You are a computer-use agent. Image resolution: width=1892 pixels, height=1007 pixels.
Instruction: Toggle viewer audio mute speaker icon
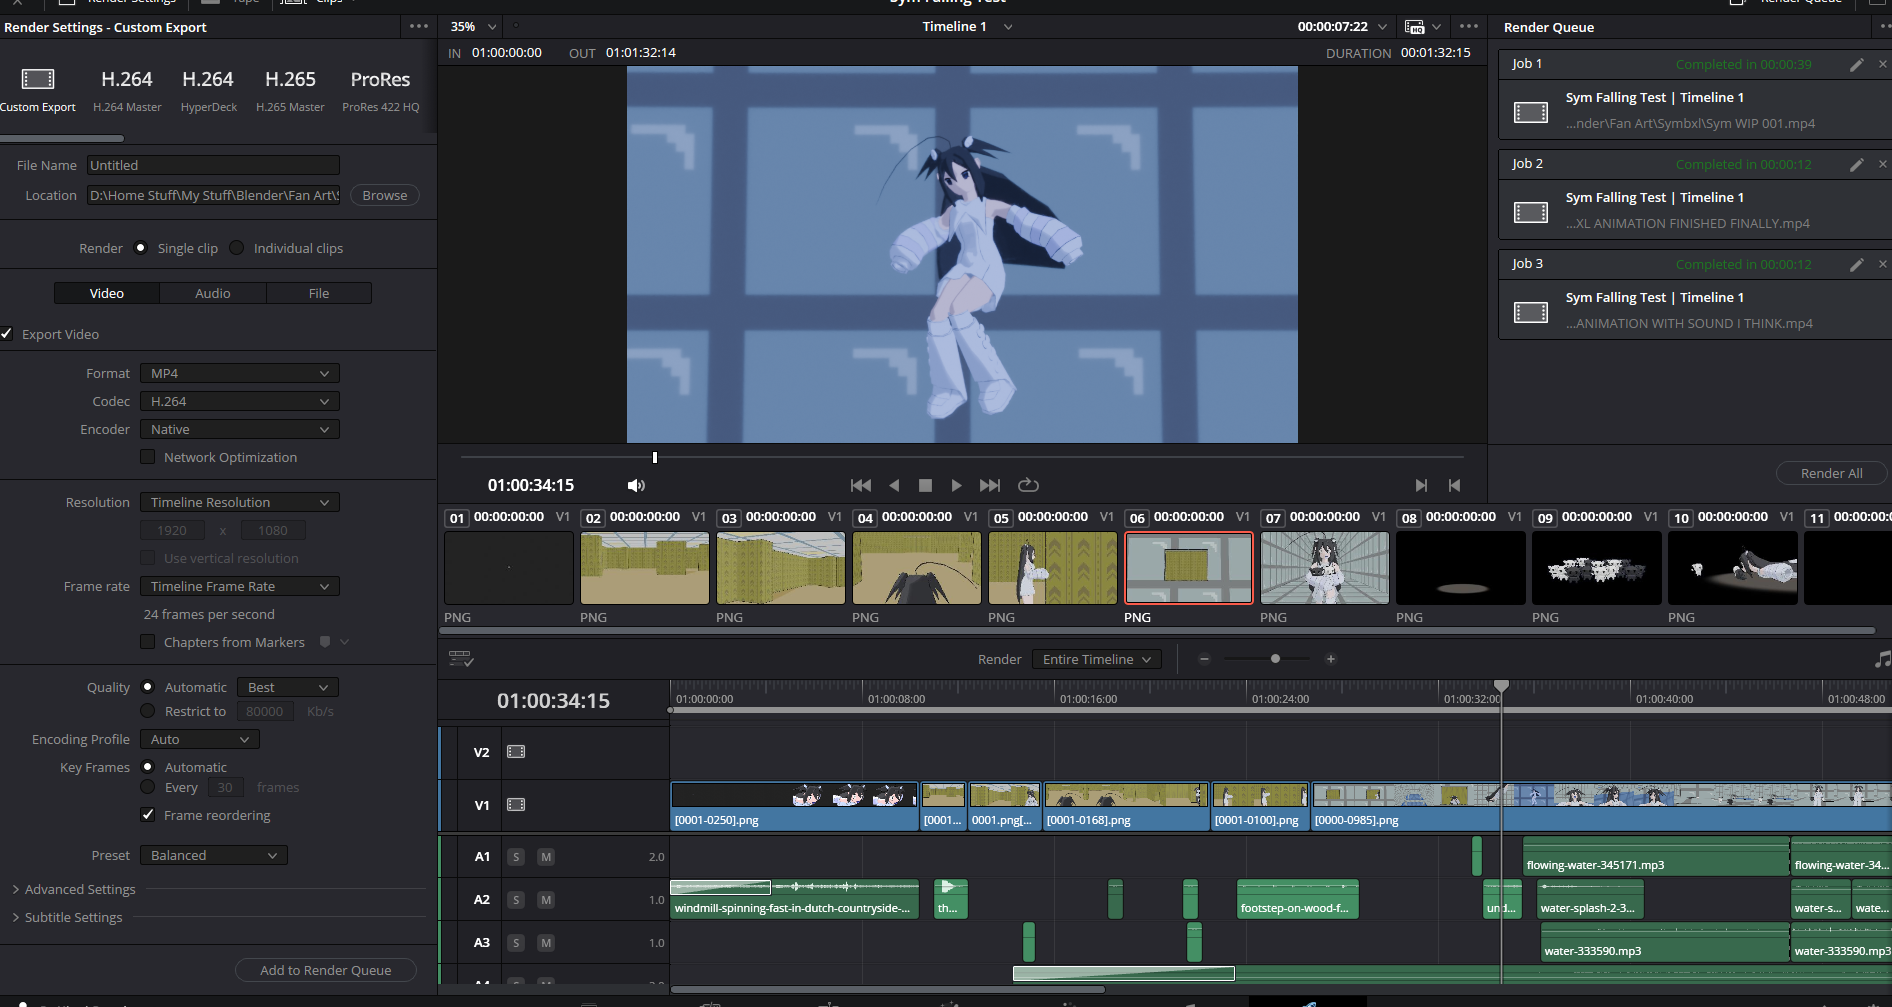tap(636, 485)
